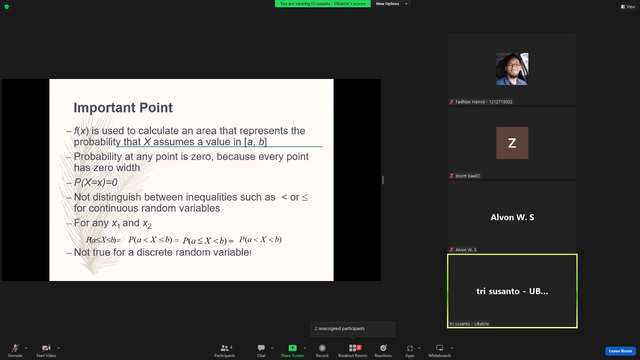Viewport: 640px width, 360px height.
Task: Click the 'Important Point' slide title
Action: pos(123,108)
